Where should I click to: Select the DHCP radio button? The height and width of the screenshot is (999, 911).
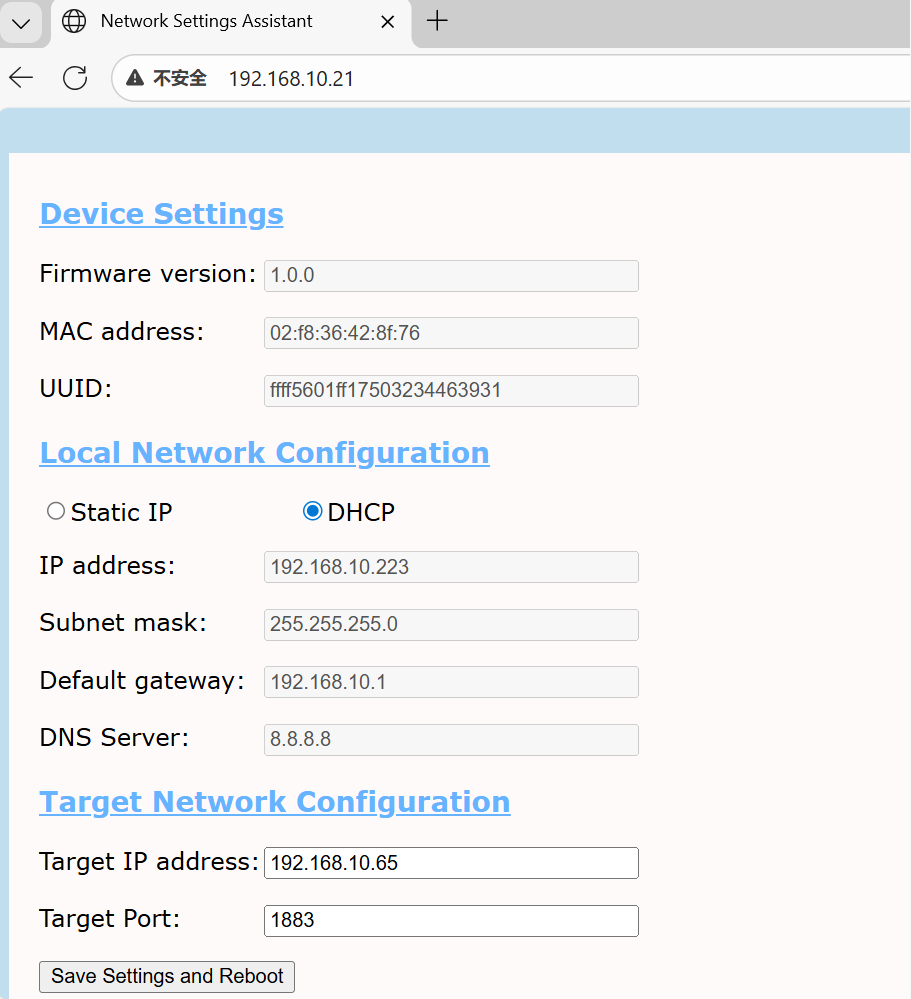312,510
